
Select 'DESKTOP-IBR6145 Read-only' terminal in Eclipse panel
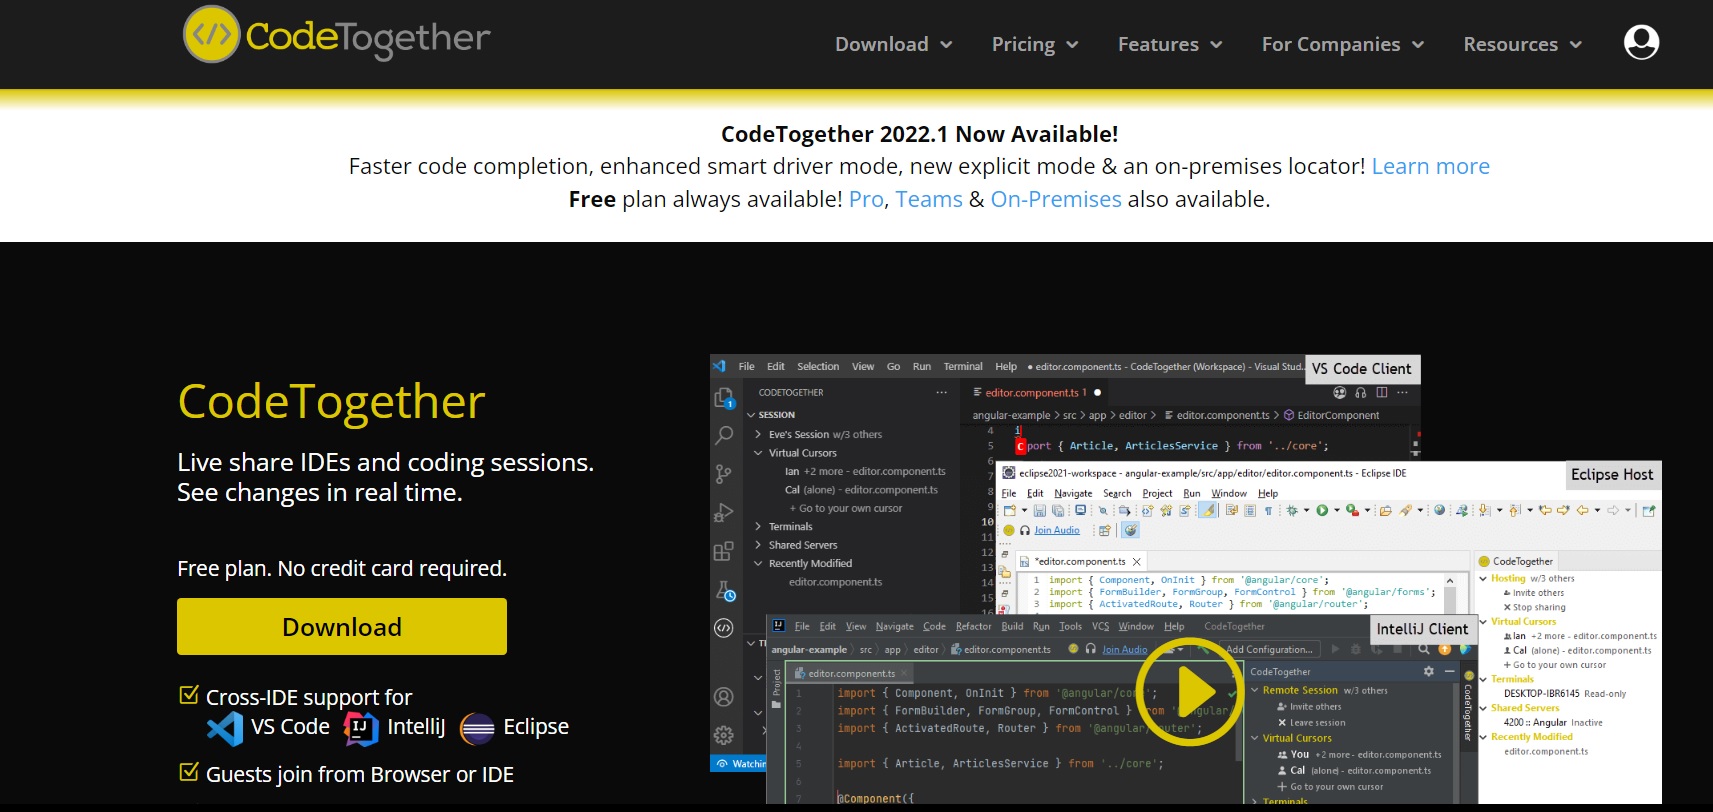(x=1565, y=693)
